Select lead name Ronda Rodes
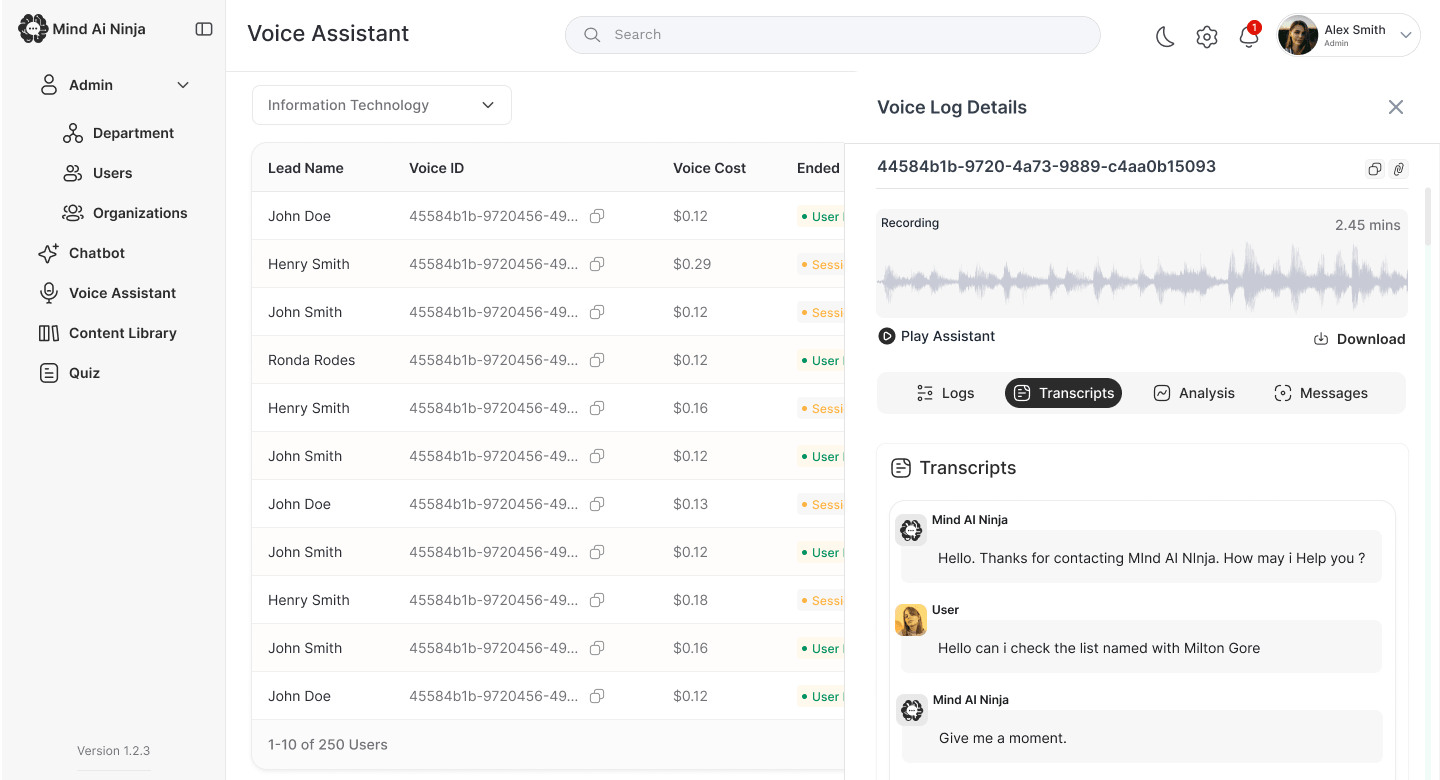Viewport: 1440px width, 780px height. click(x=311, y=360)
